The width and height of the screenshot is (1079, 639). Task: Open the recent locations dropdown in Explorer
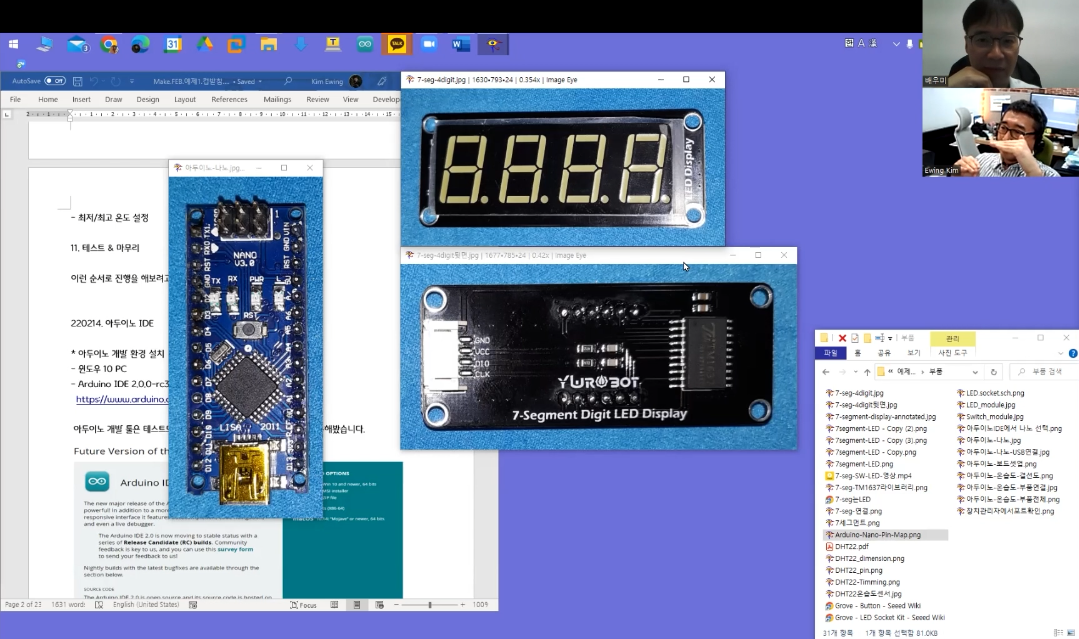(x=855, y=371)
